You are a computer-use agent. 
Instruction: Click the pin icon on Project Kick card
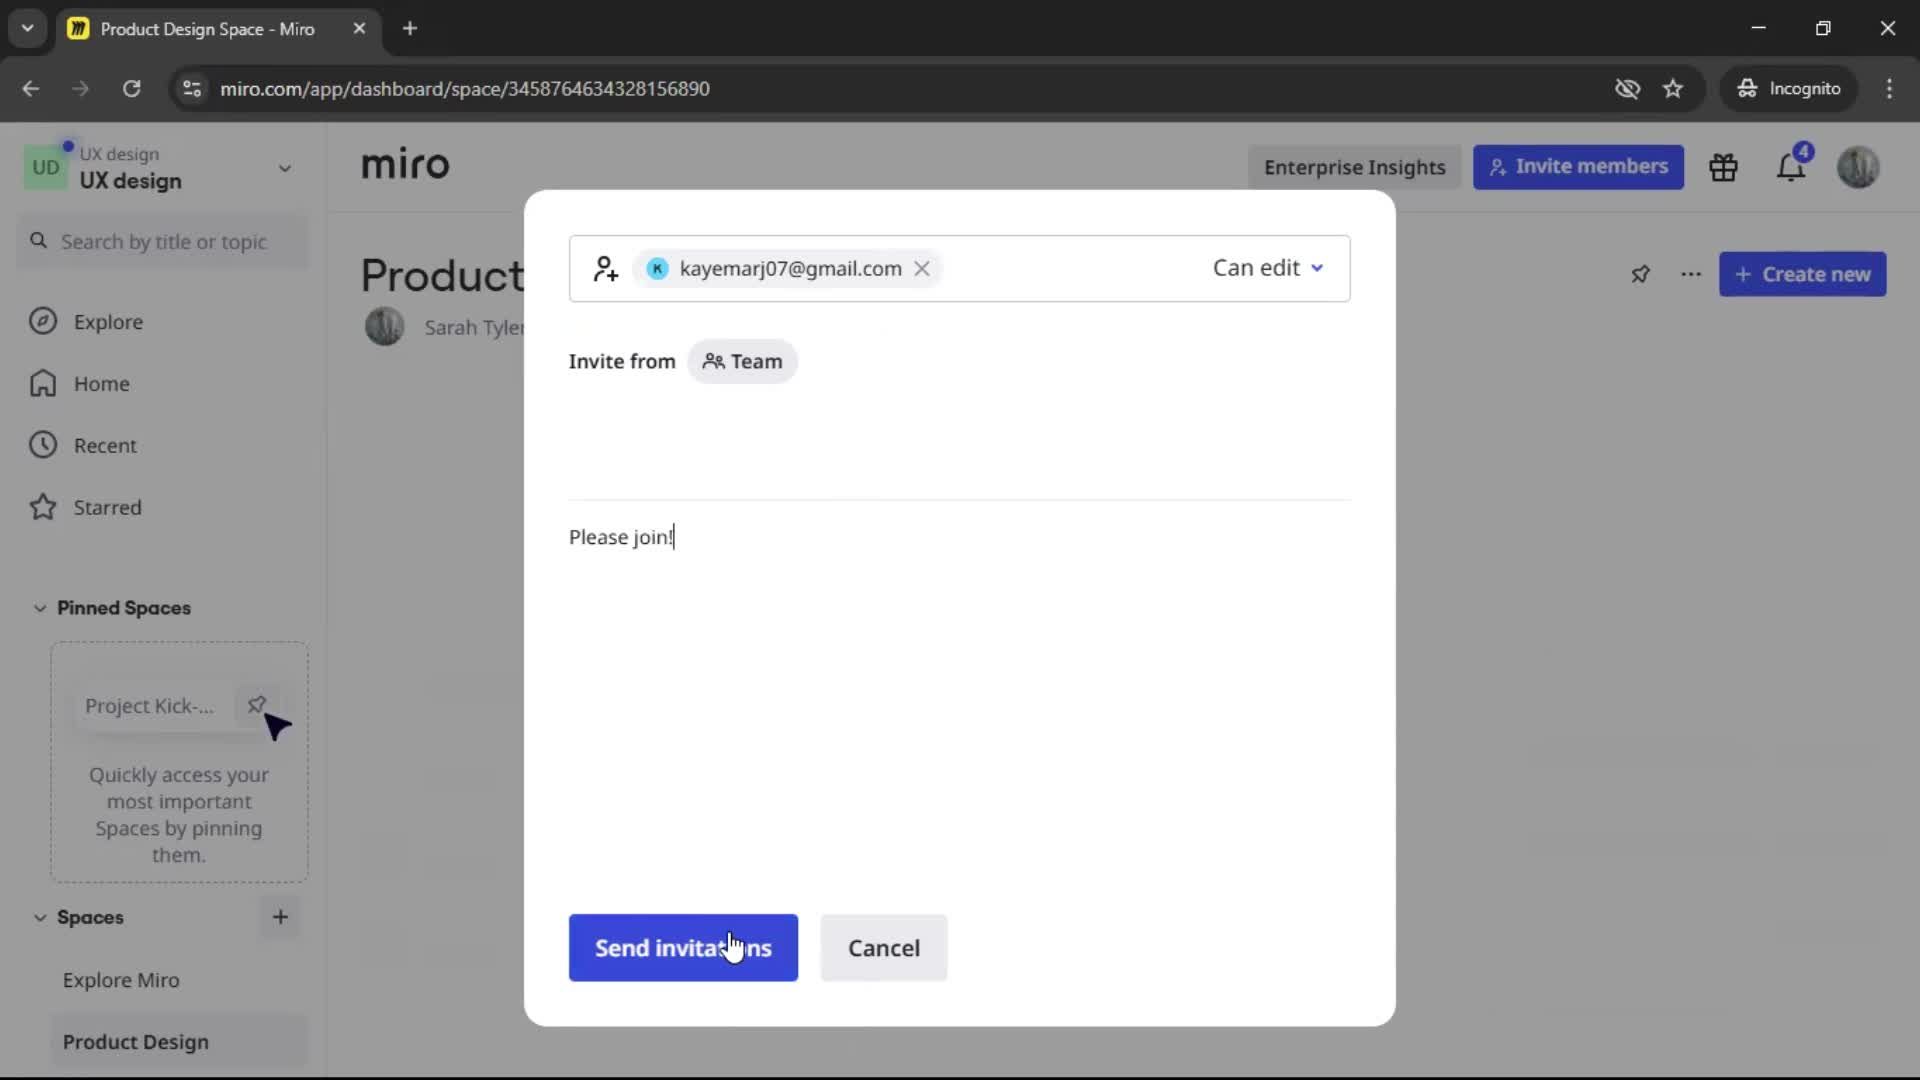(x=256, y=705)
